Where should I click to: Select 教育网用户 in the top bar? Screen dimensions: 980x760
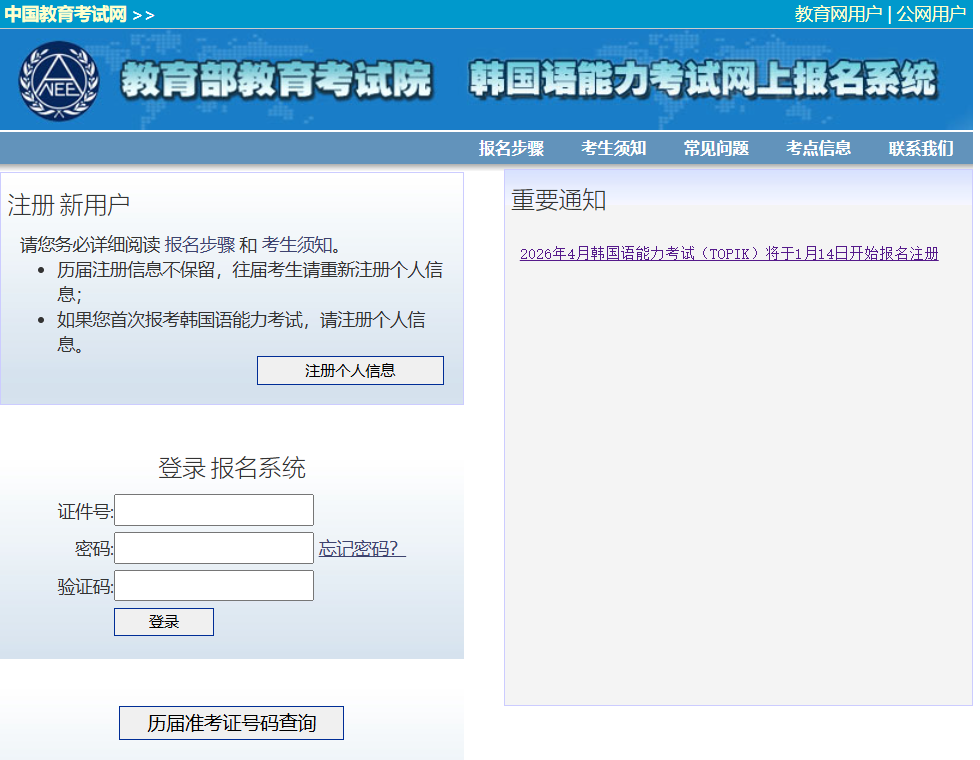[838, 14]
